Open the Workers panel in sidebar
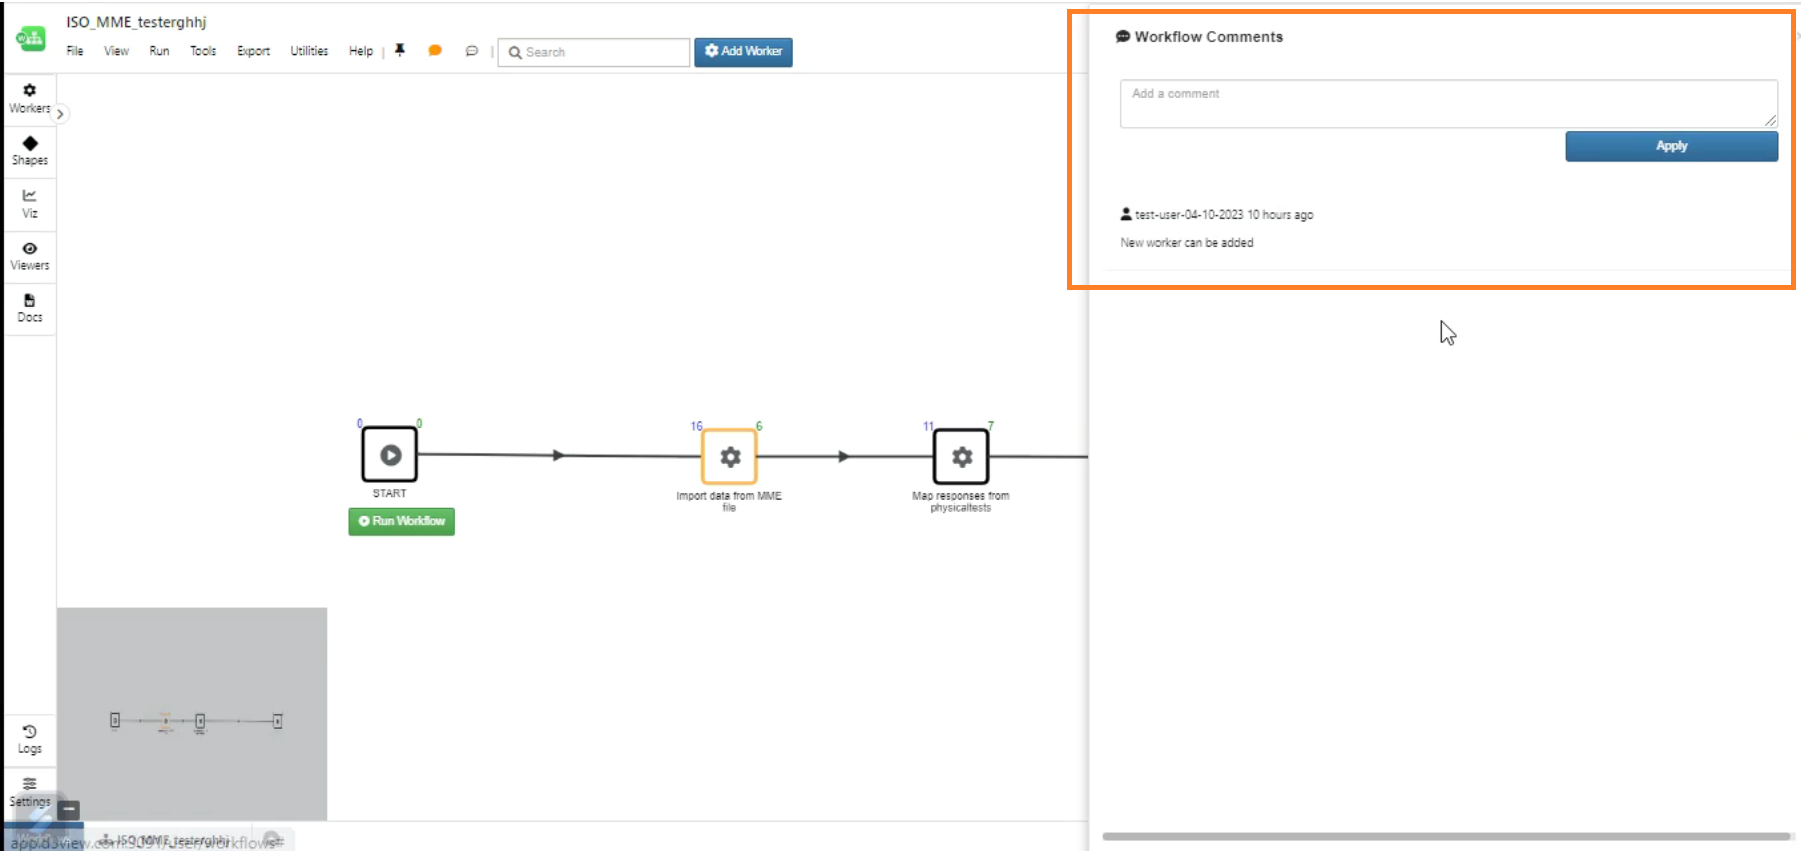Screen dimensions: 1801x855 29,98
